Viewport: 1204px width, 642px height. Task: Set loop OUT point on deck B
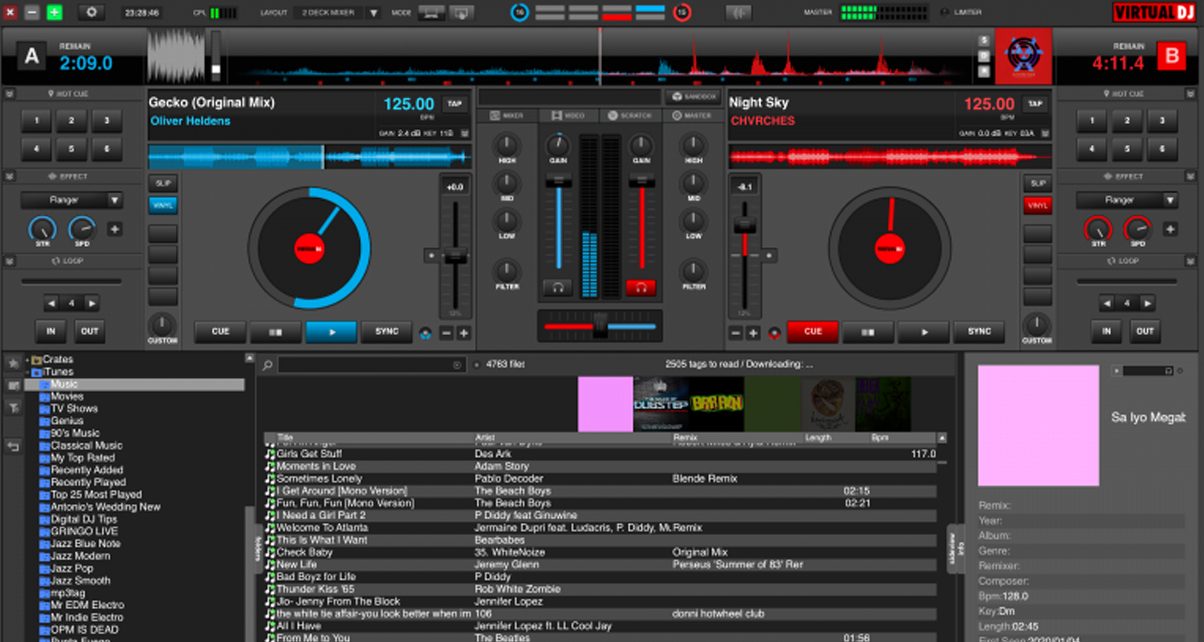pos(1143,331)
